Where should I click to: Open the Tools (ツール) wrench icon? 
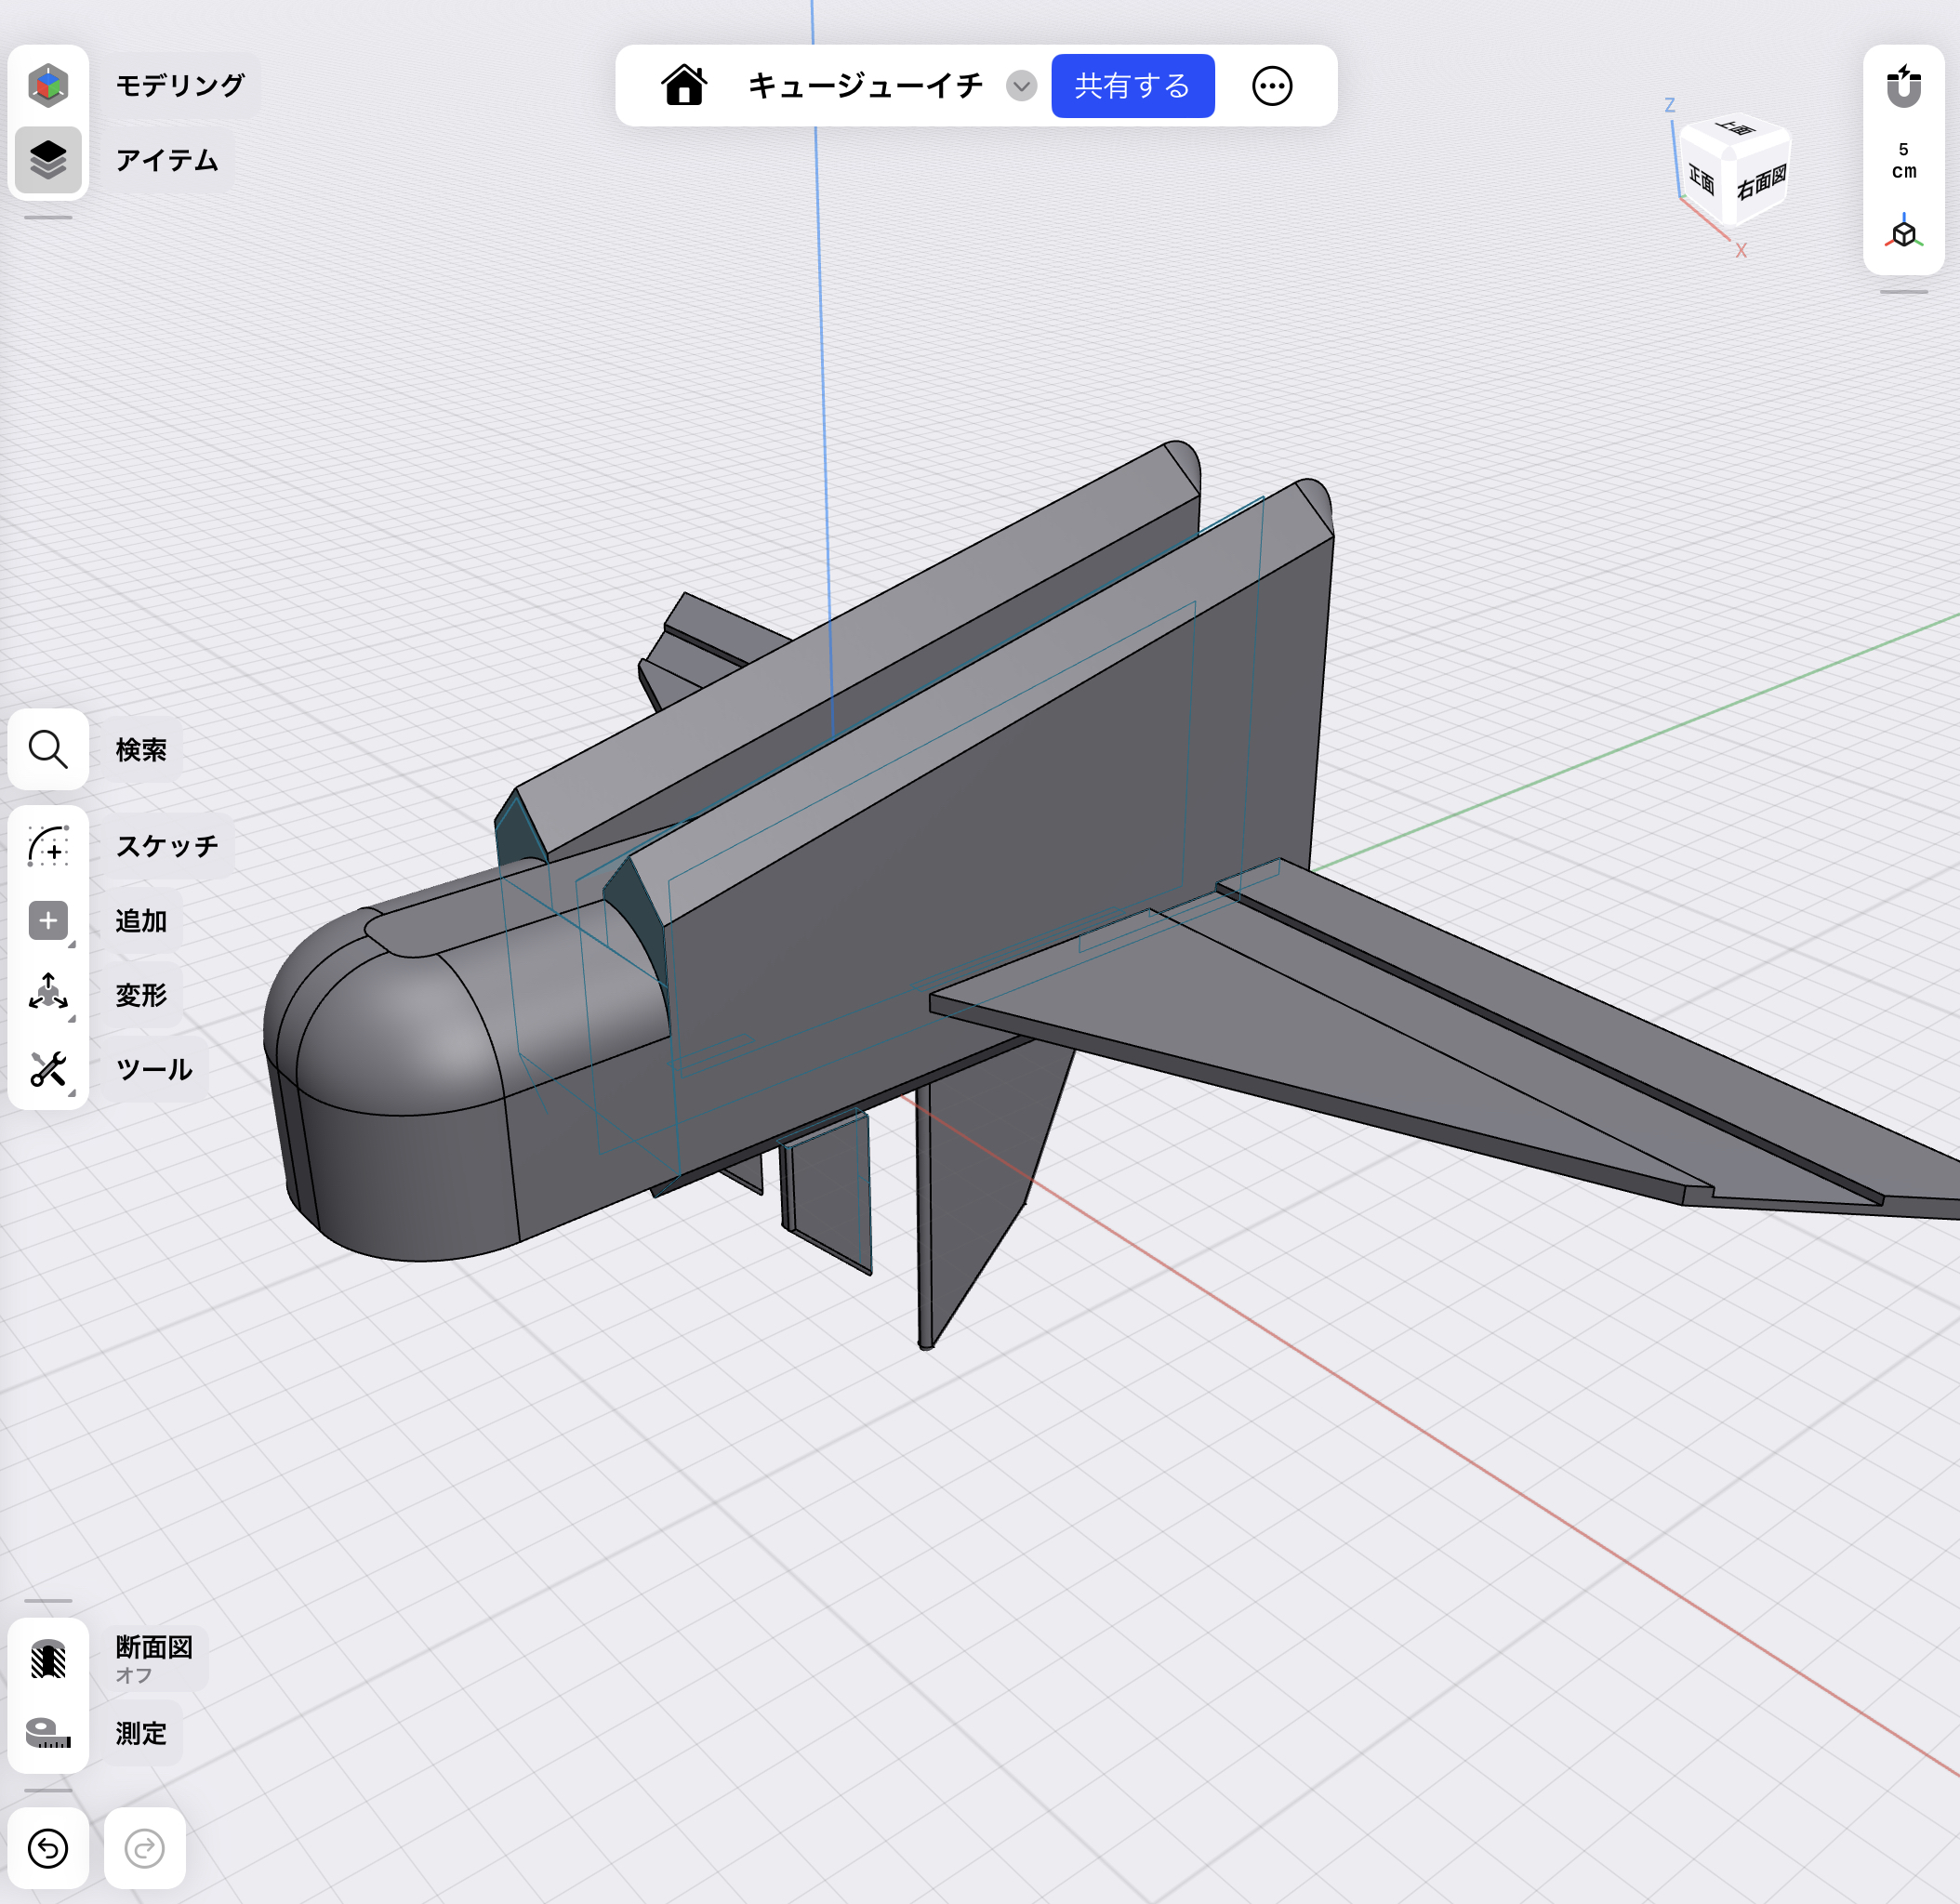click(48, 1069)
